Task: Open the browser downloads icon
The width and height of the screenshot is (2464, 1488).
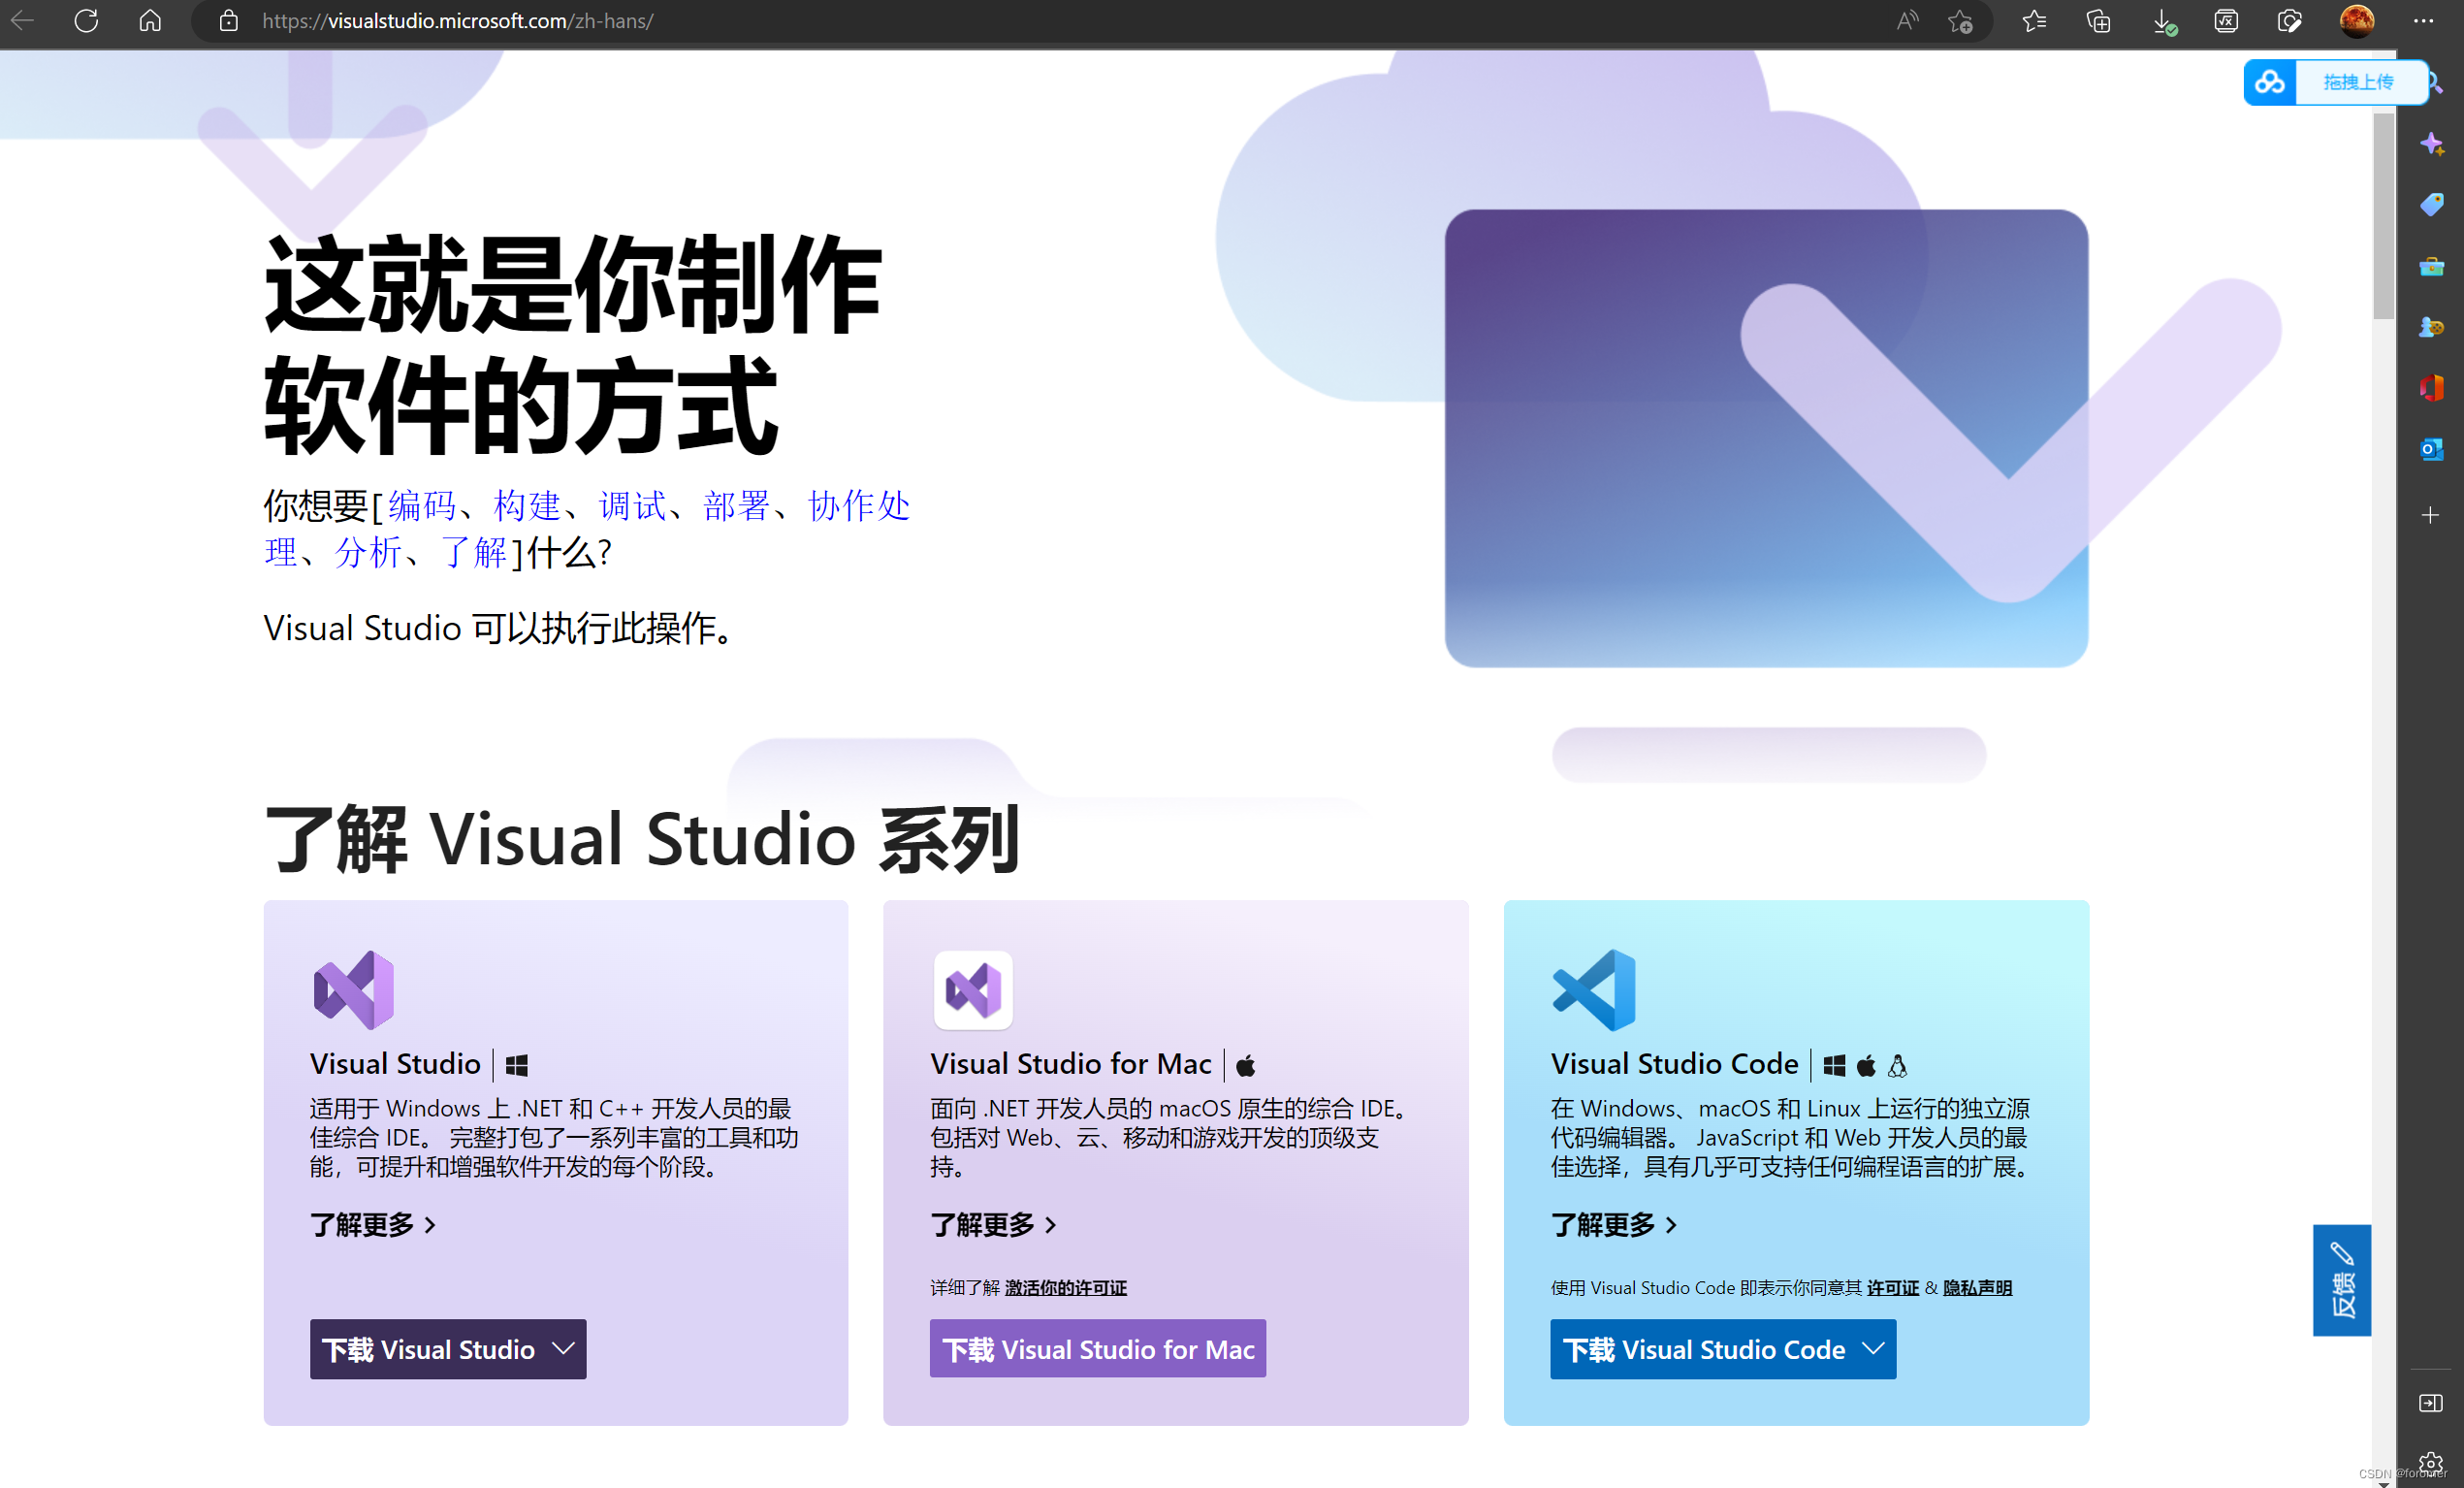Action: tap(2162, 21)
